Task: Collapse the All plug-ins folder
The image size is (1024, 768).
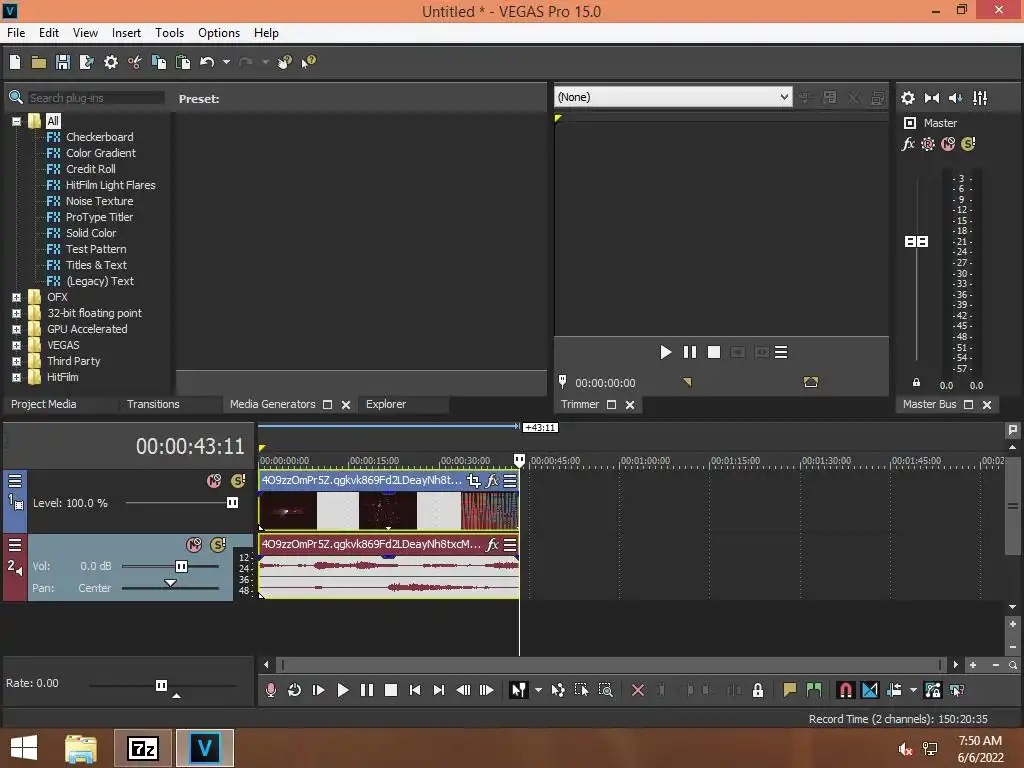Action: click(x=16, y=121)
